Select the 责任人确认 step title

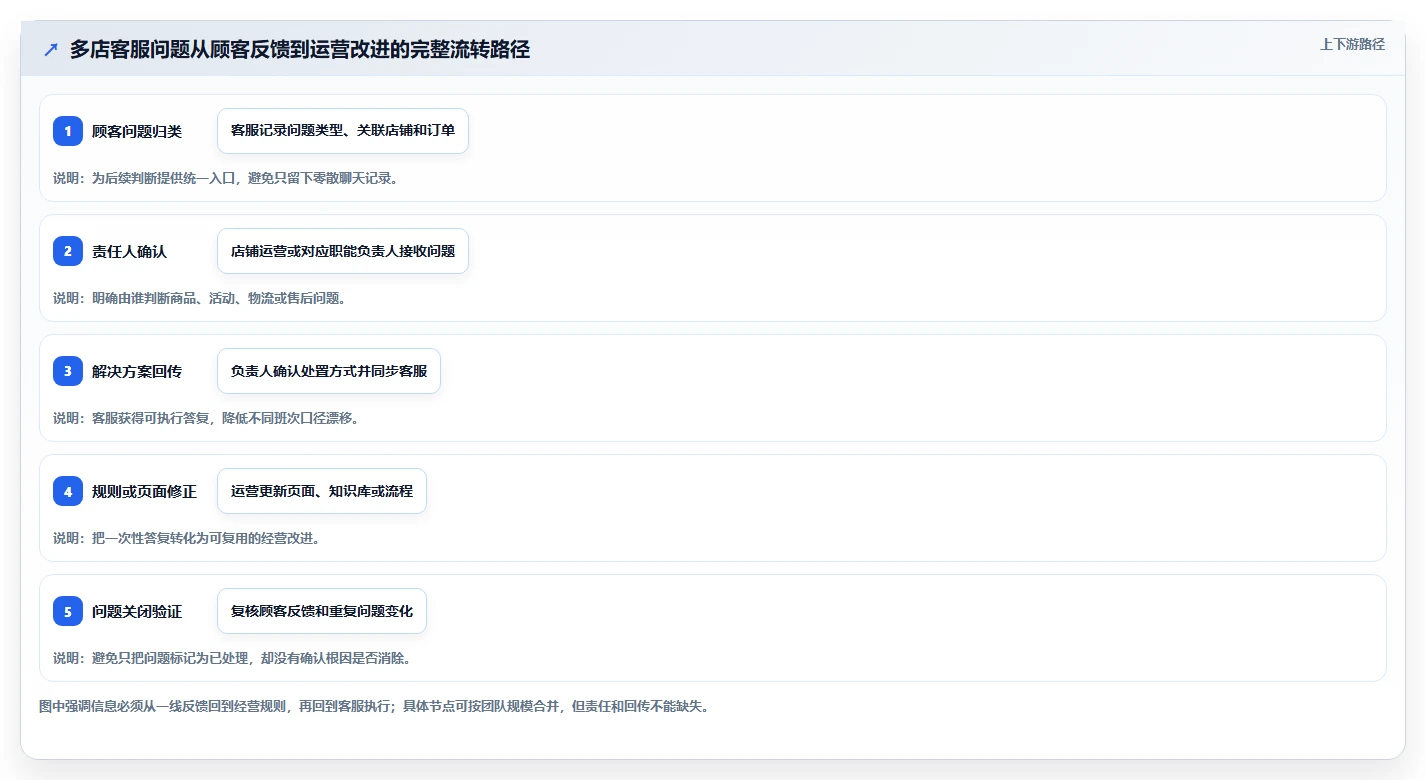point(129,251)
